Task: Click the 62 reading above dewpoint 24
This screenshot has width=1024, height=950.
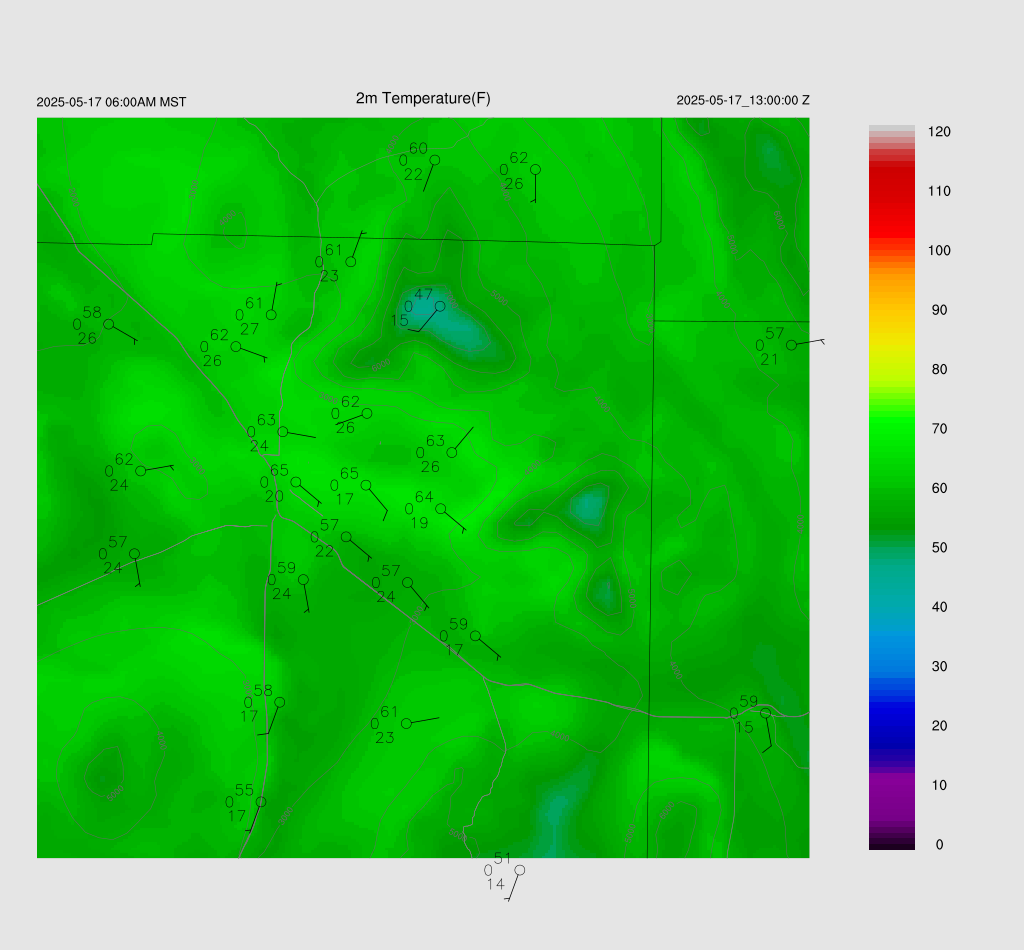Action: point(124,459)
